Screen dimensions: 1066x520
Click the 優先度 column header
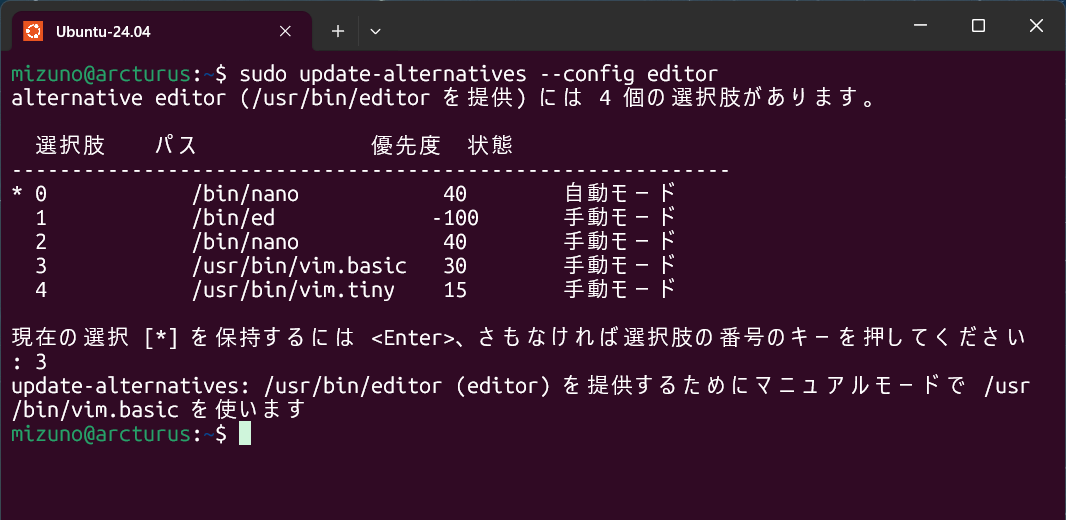[x=406, y=146]
